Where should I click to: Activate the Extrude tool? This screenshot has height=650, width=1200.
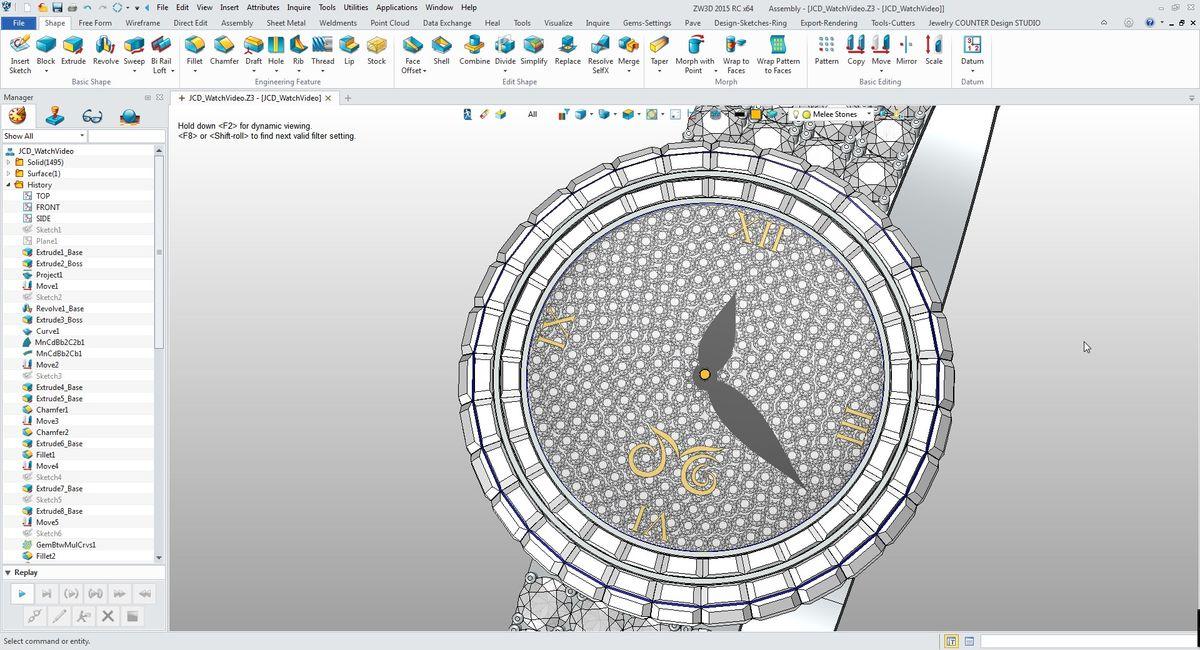tap(73, 52)
